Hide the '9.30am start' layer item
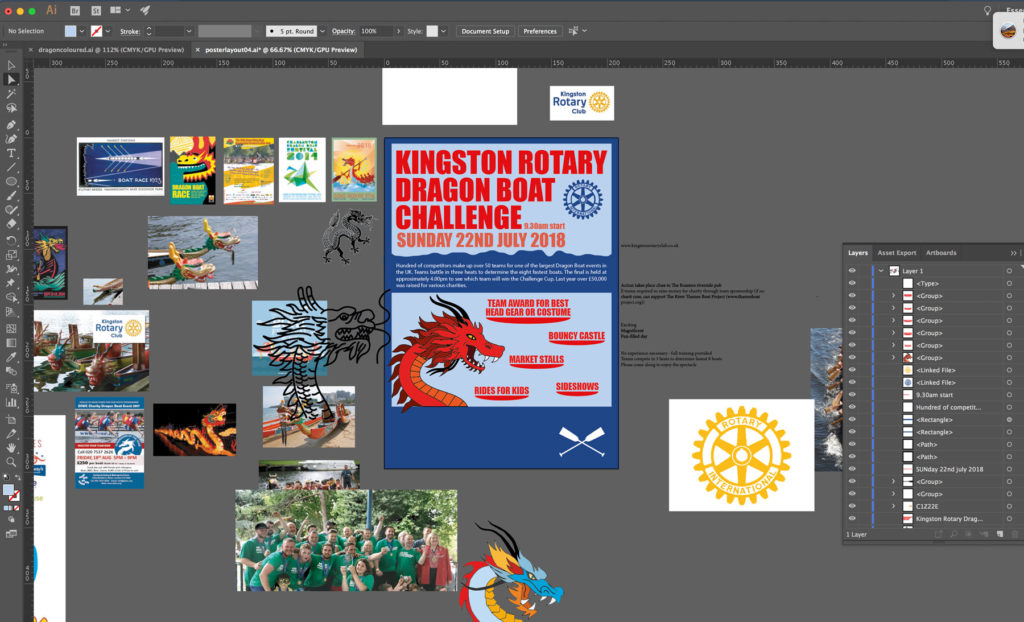This screenshot has height=622, width=1024. tap(852, 395)
